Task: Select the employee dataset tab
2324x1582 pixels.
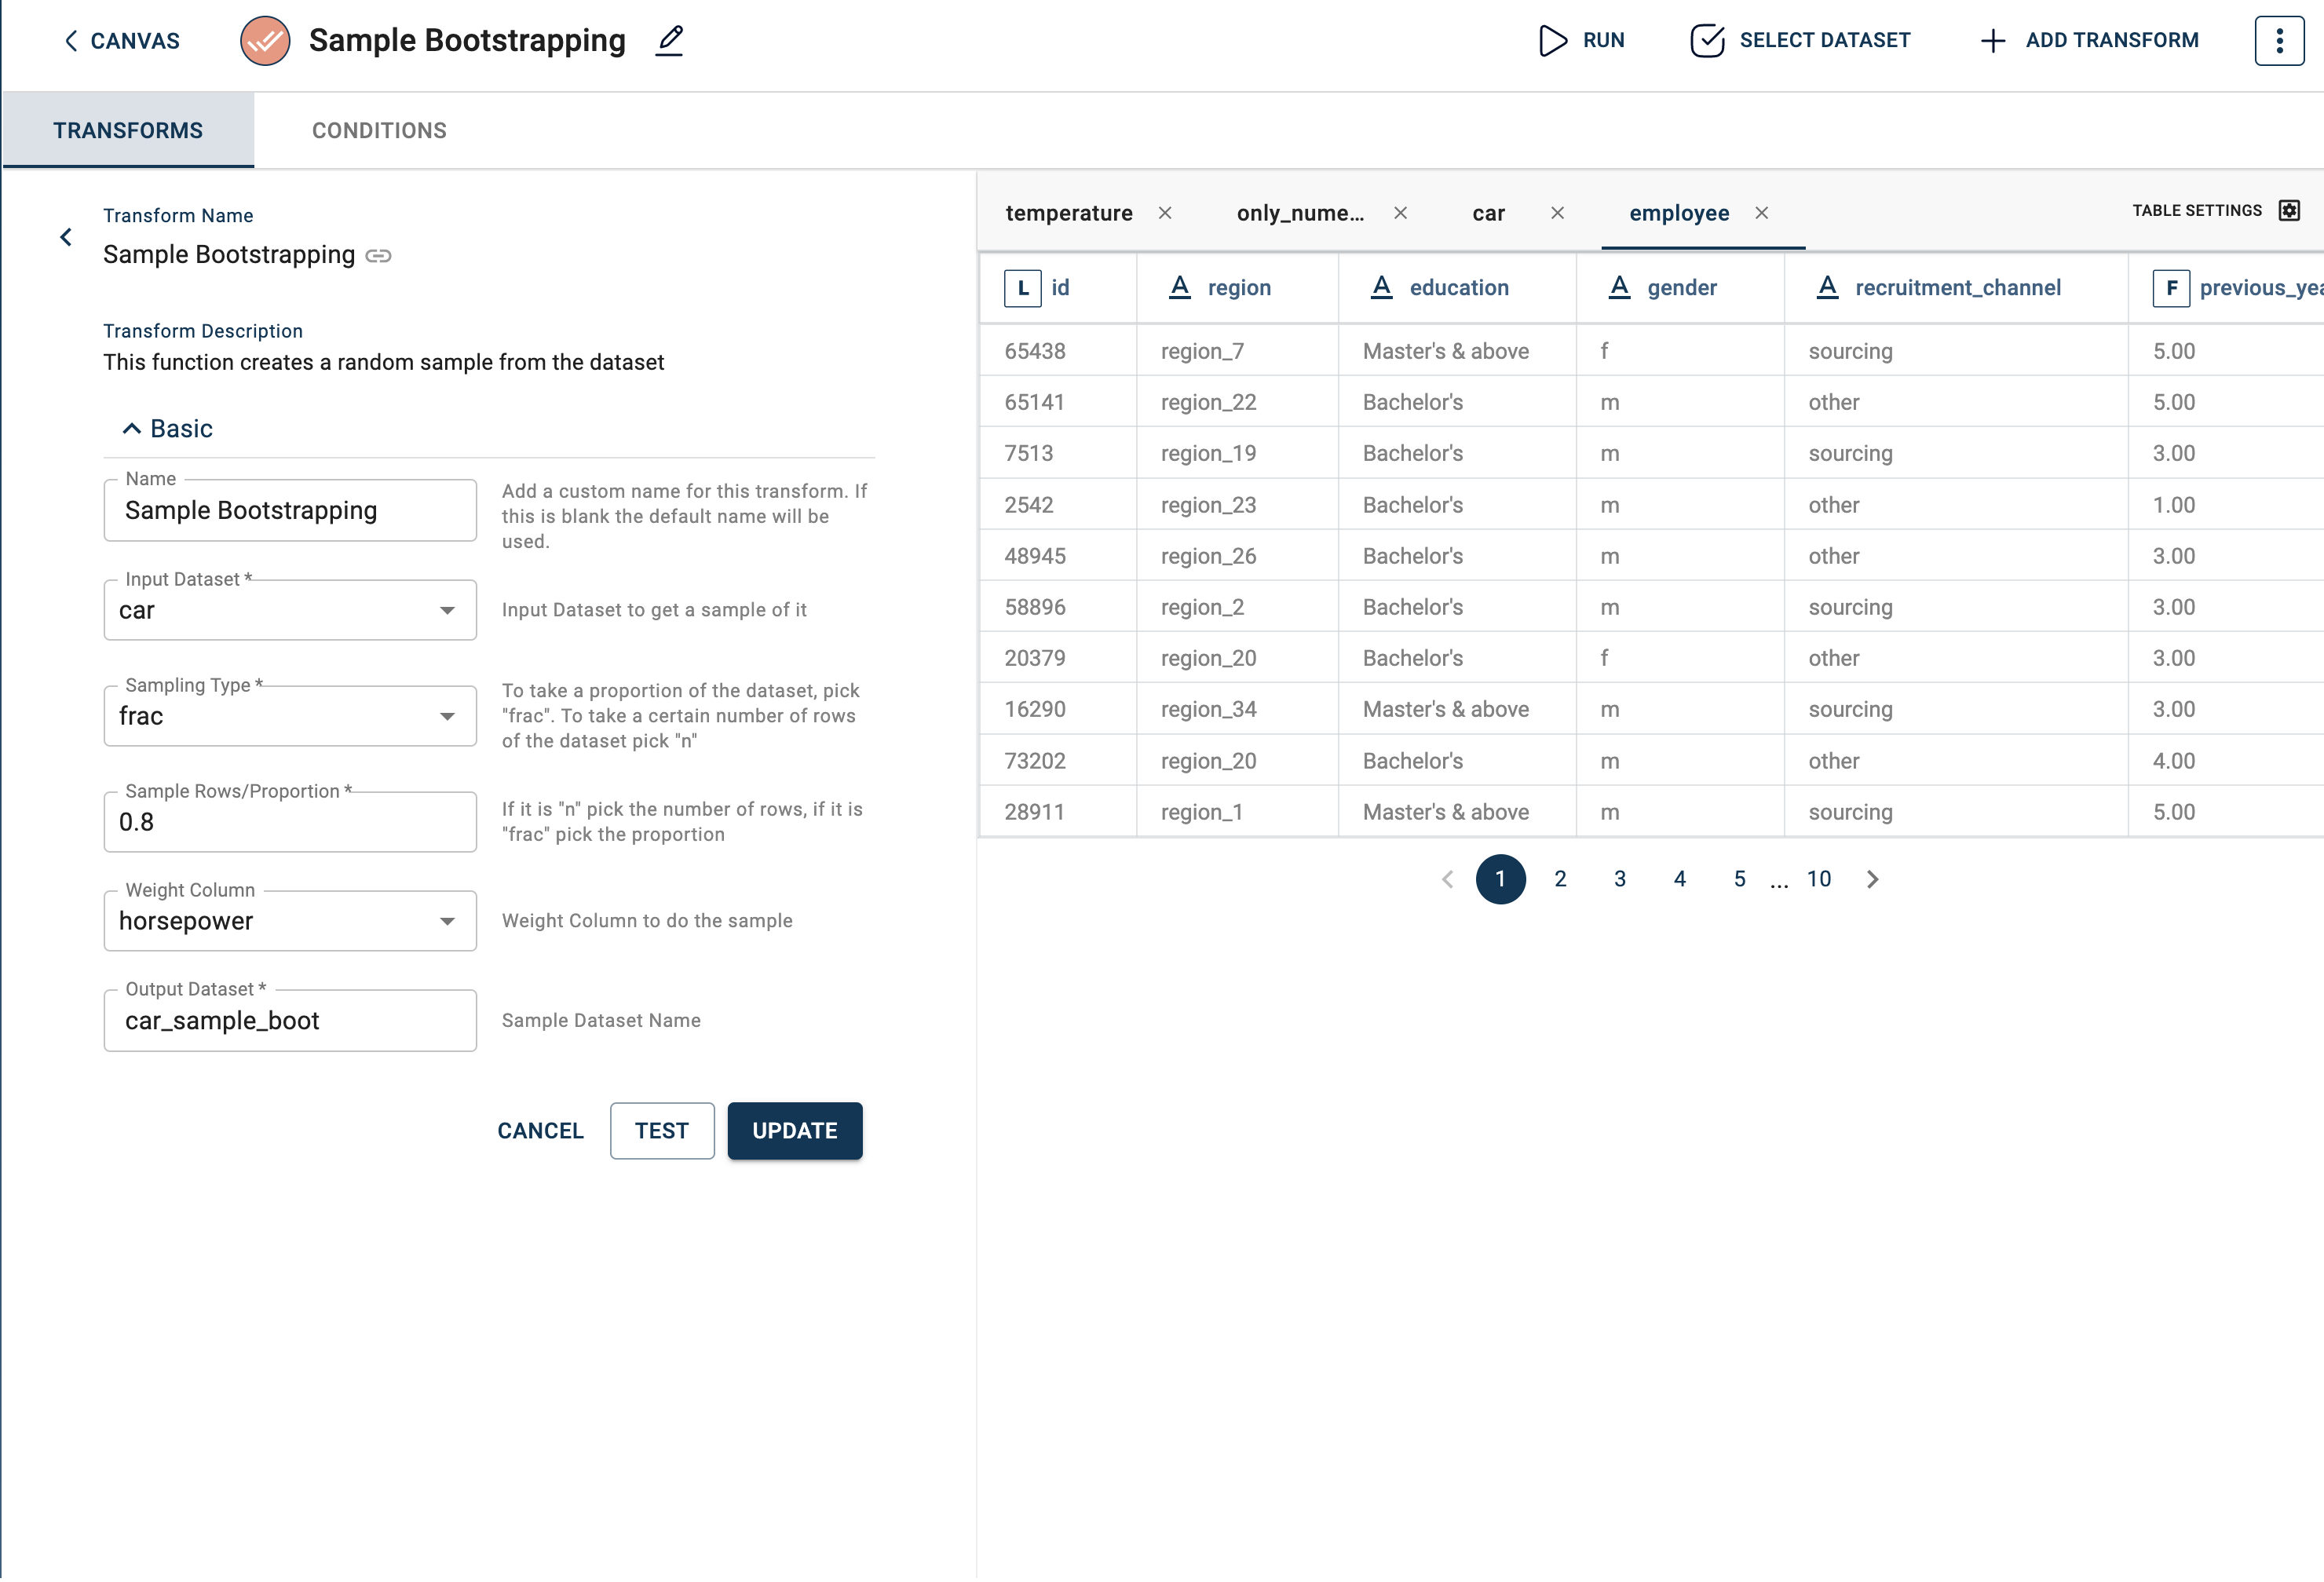Action: [1678, 212]
